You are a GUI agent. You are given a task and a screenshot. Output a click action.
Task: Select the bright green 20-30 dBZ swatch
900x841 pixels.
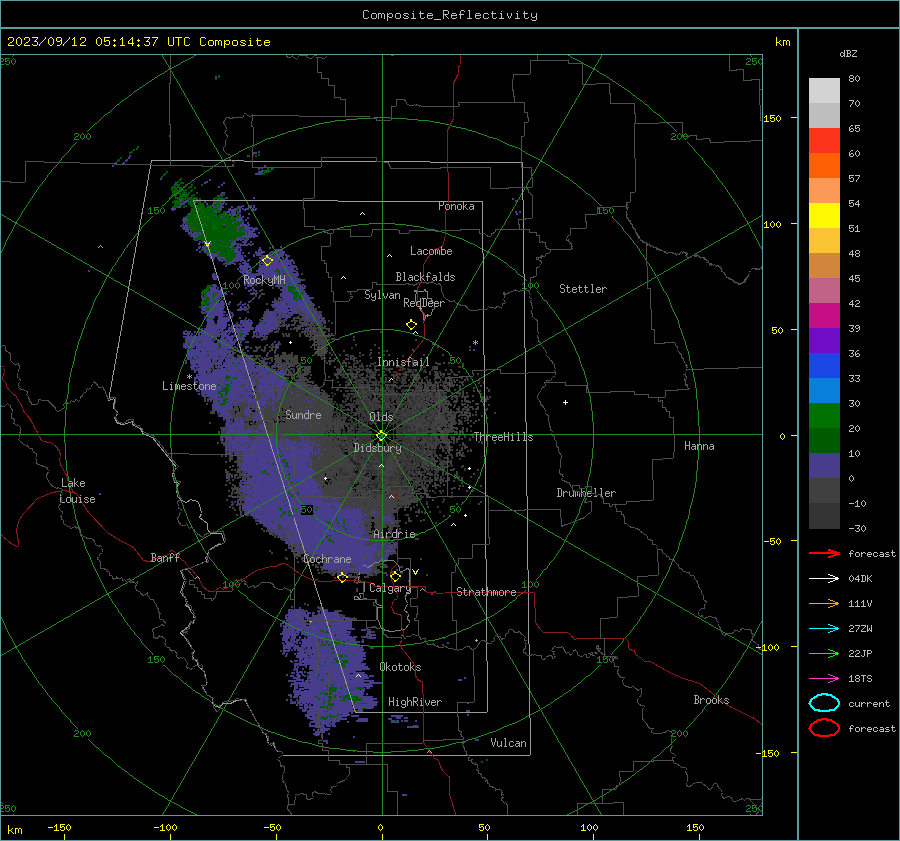click(x=824, y=416)
